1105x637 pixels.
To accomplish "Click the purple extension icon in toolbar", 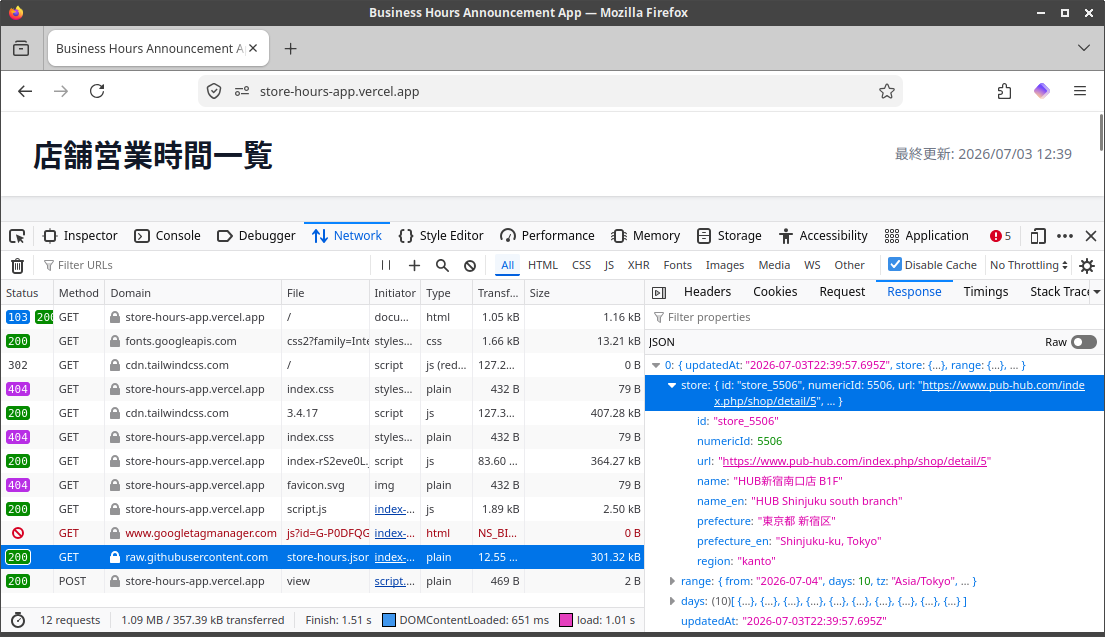I will click(x=1042, y=91).
